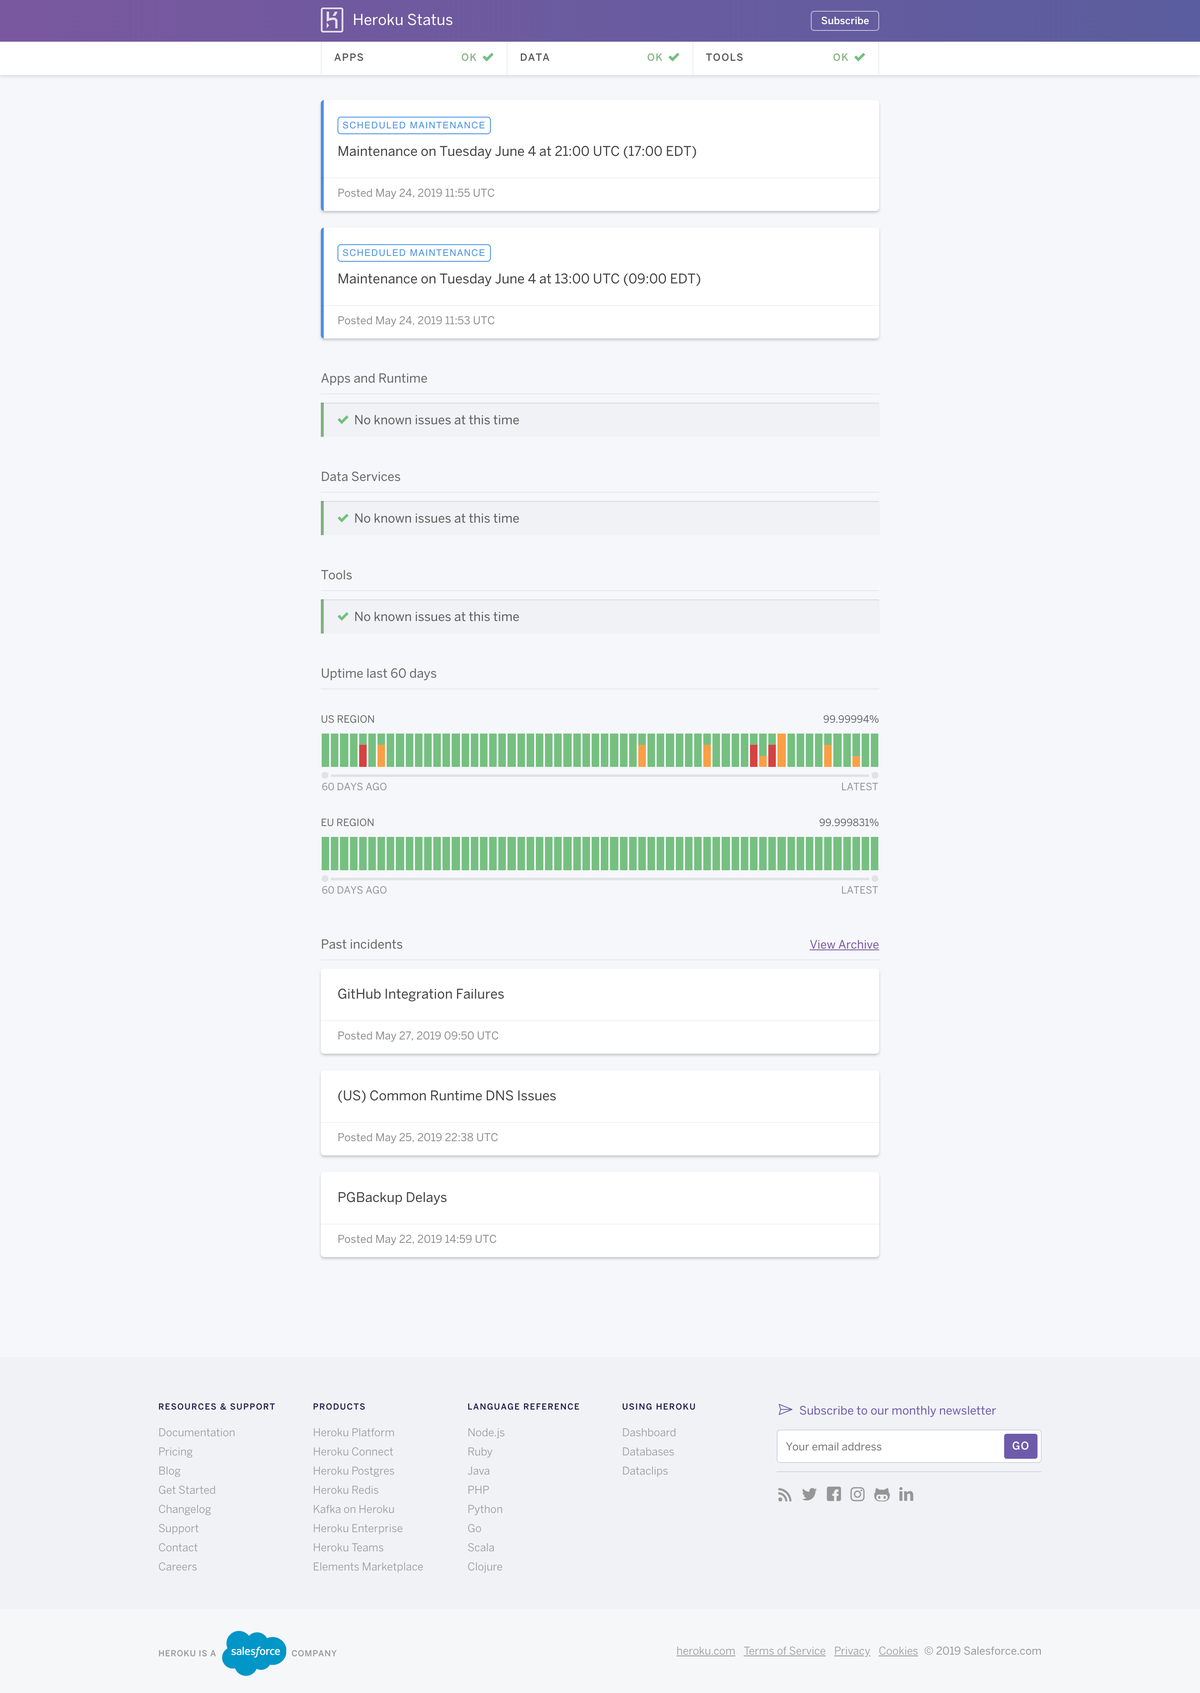The width and height of the screenshot is (1200, 1693).
Task: Open the Heroku Platform link
Action: click(x=354, y=1433)
